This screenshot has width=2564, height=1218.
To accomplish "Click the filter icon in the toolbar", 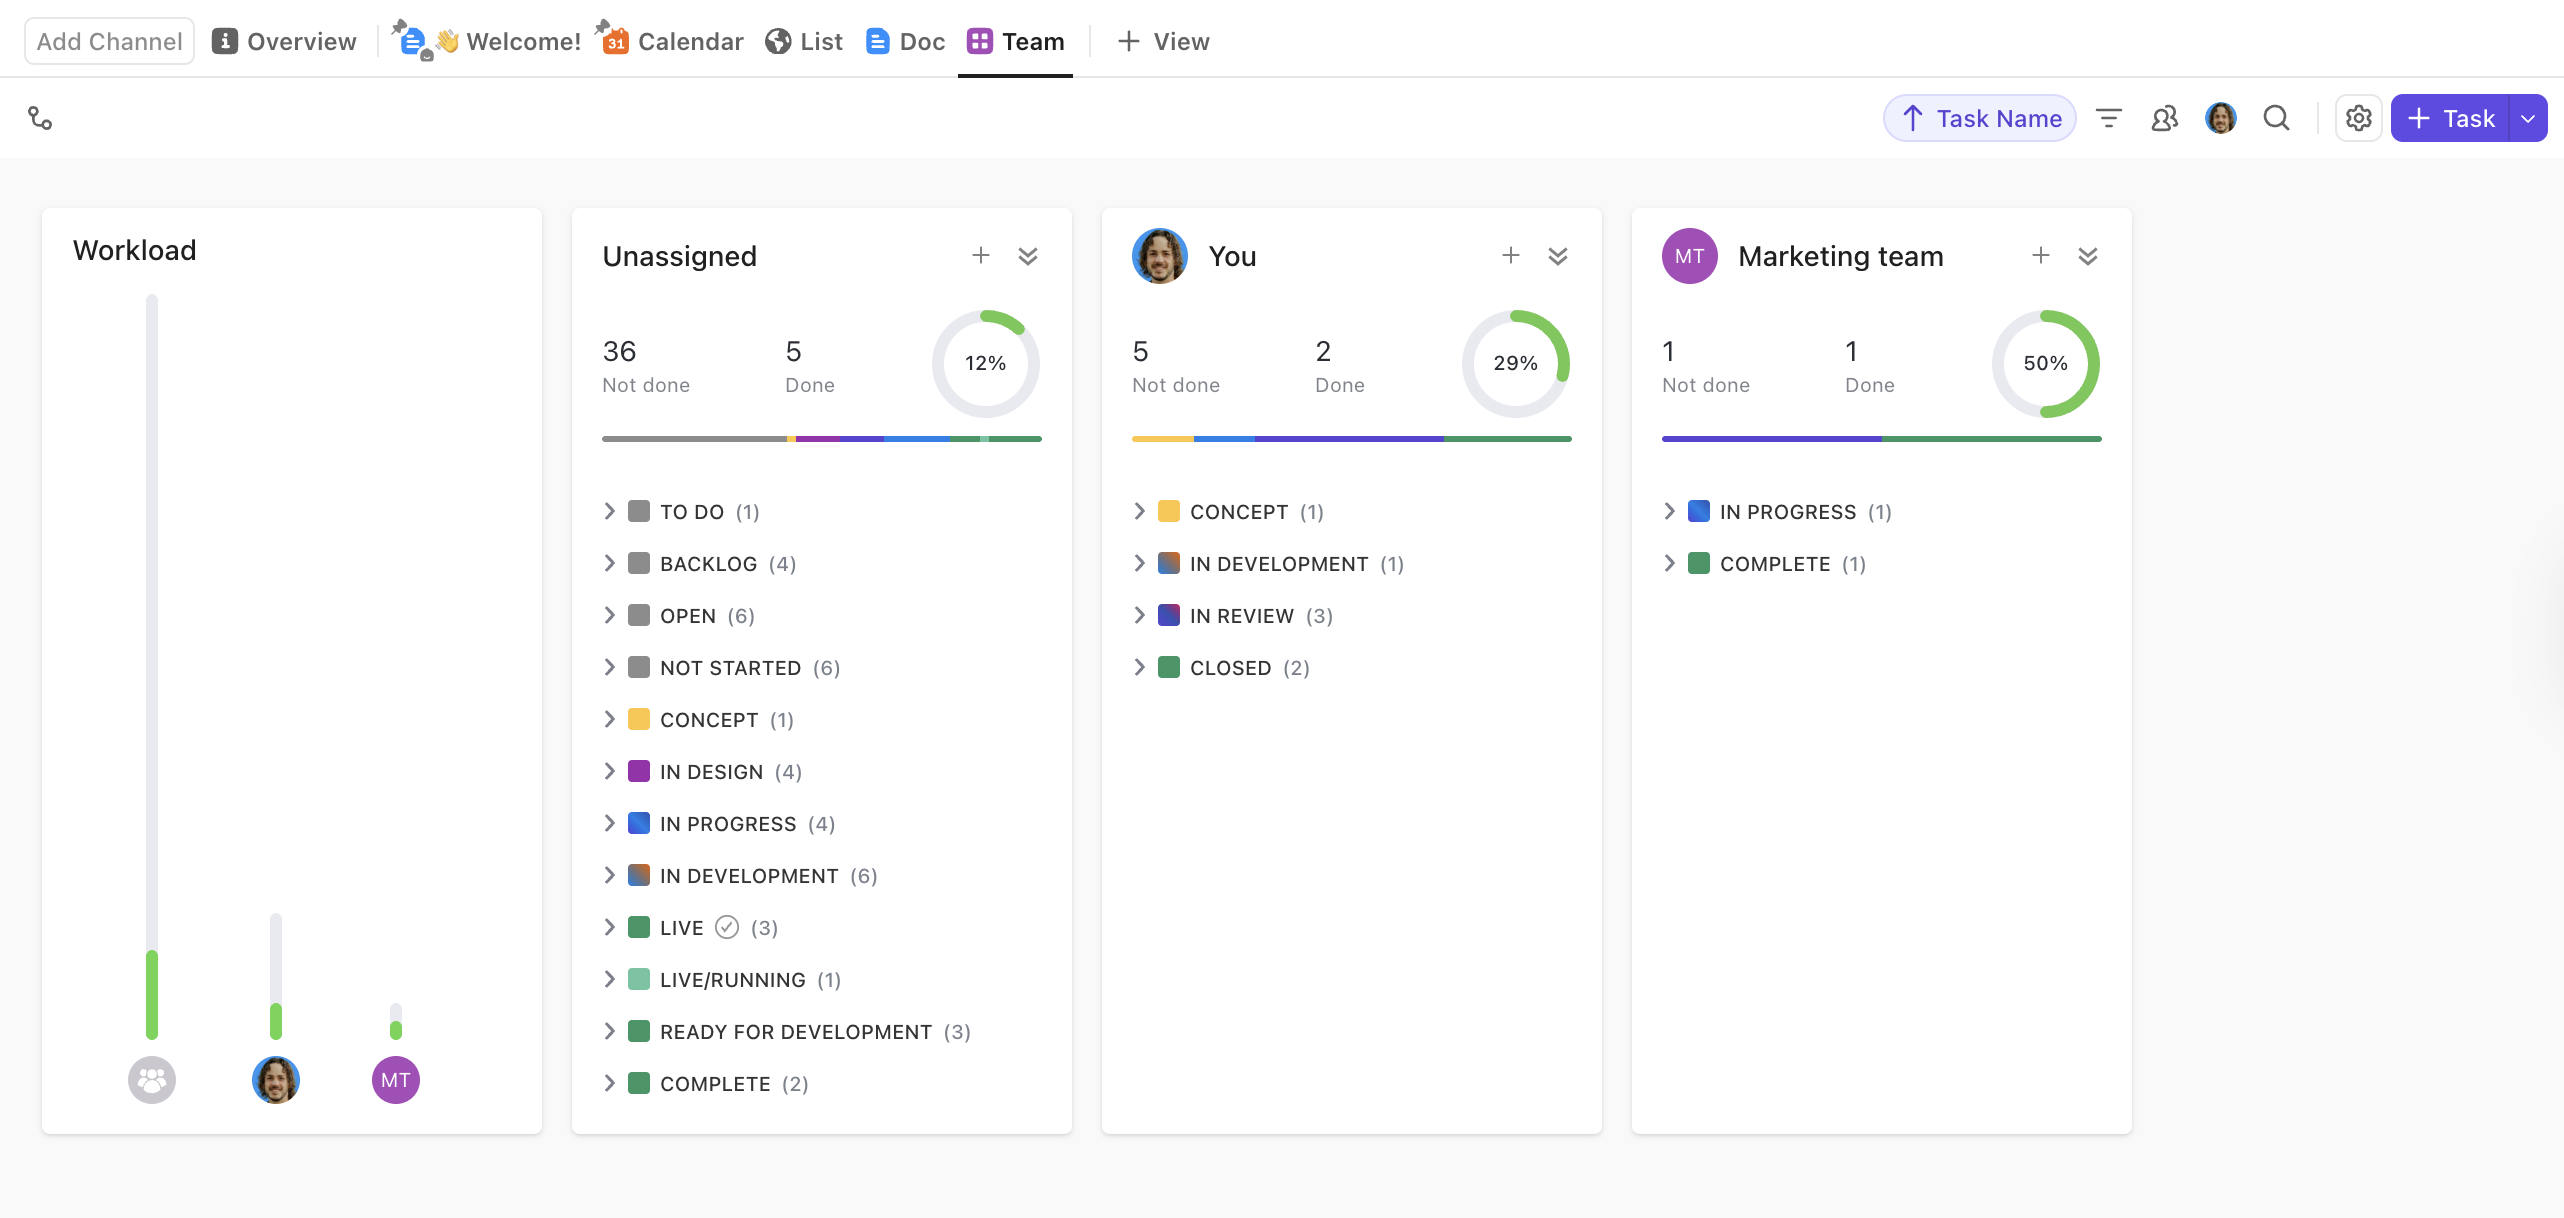I will [2108, 117].
